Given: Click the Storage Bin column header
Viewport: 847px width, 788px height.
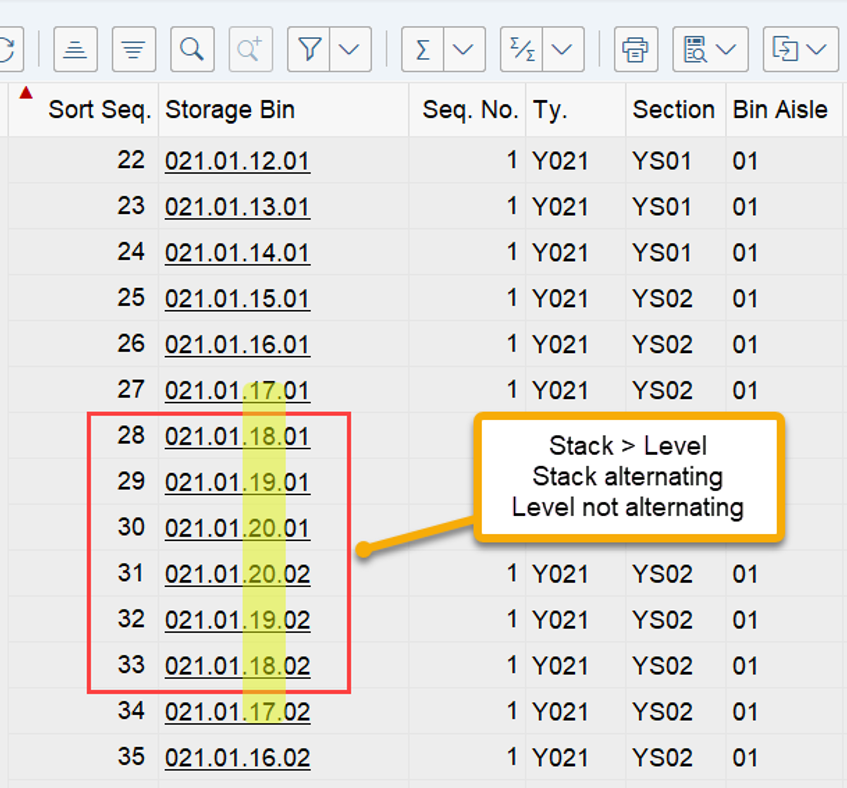Looking at the screenshot, I should pos(284,110).
